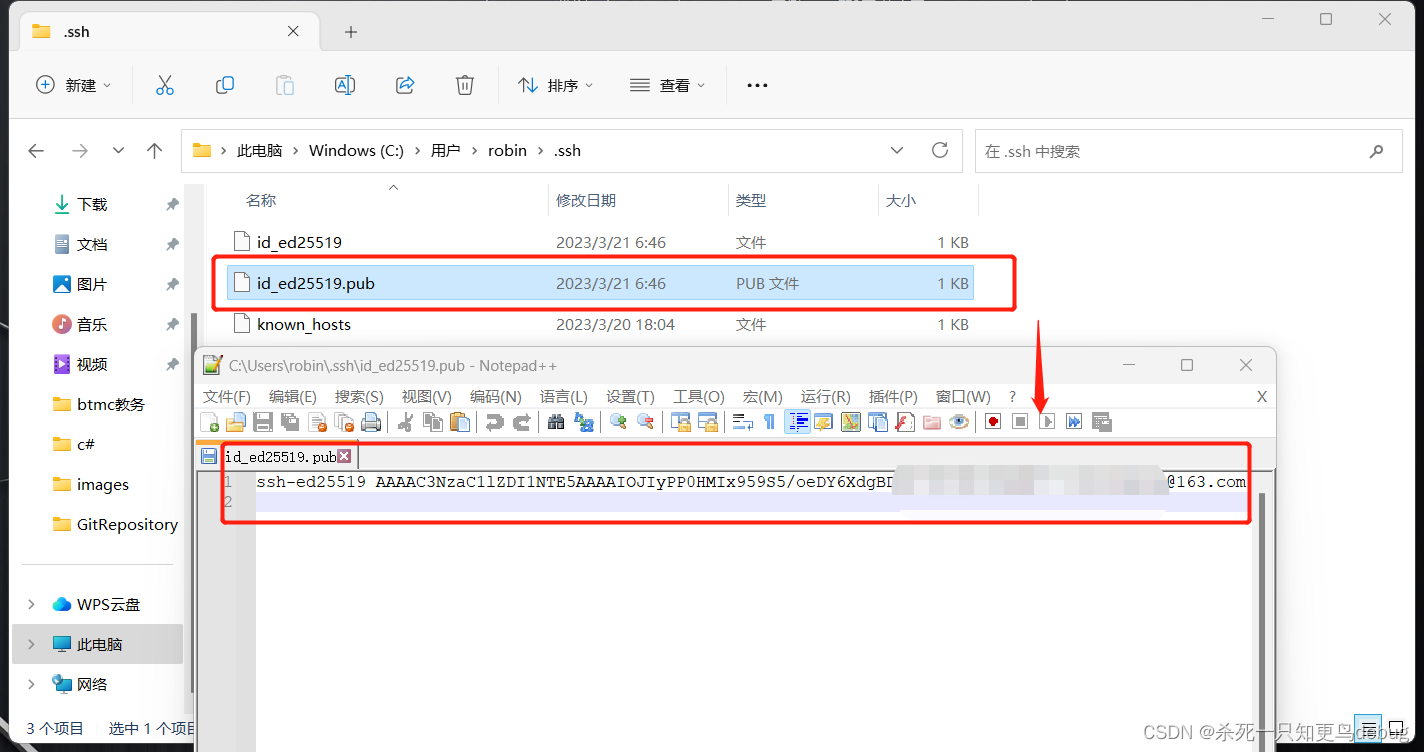
Task: Open recent locations chevron beside forward arrow
Action: (118, 151)
